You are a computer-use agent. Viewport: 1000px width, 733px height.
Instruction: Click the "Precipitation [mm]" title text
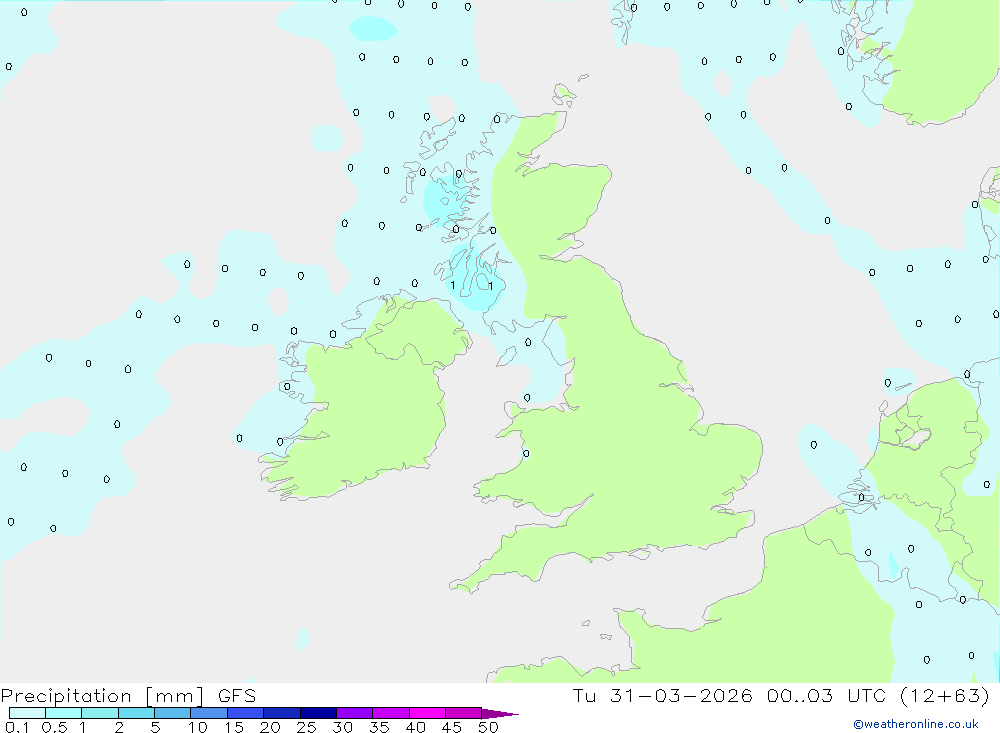point(102,696)
